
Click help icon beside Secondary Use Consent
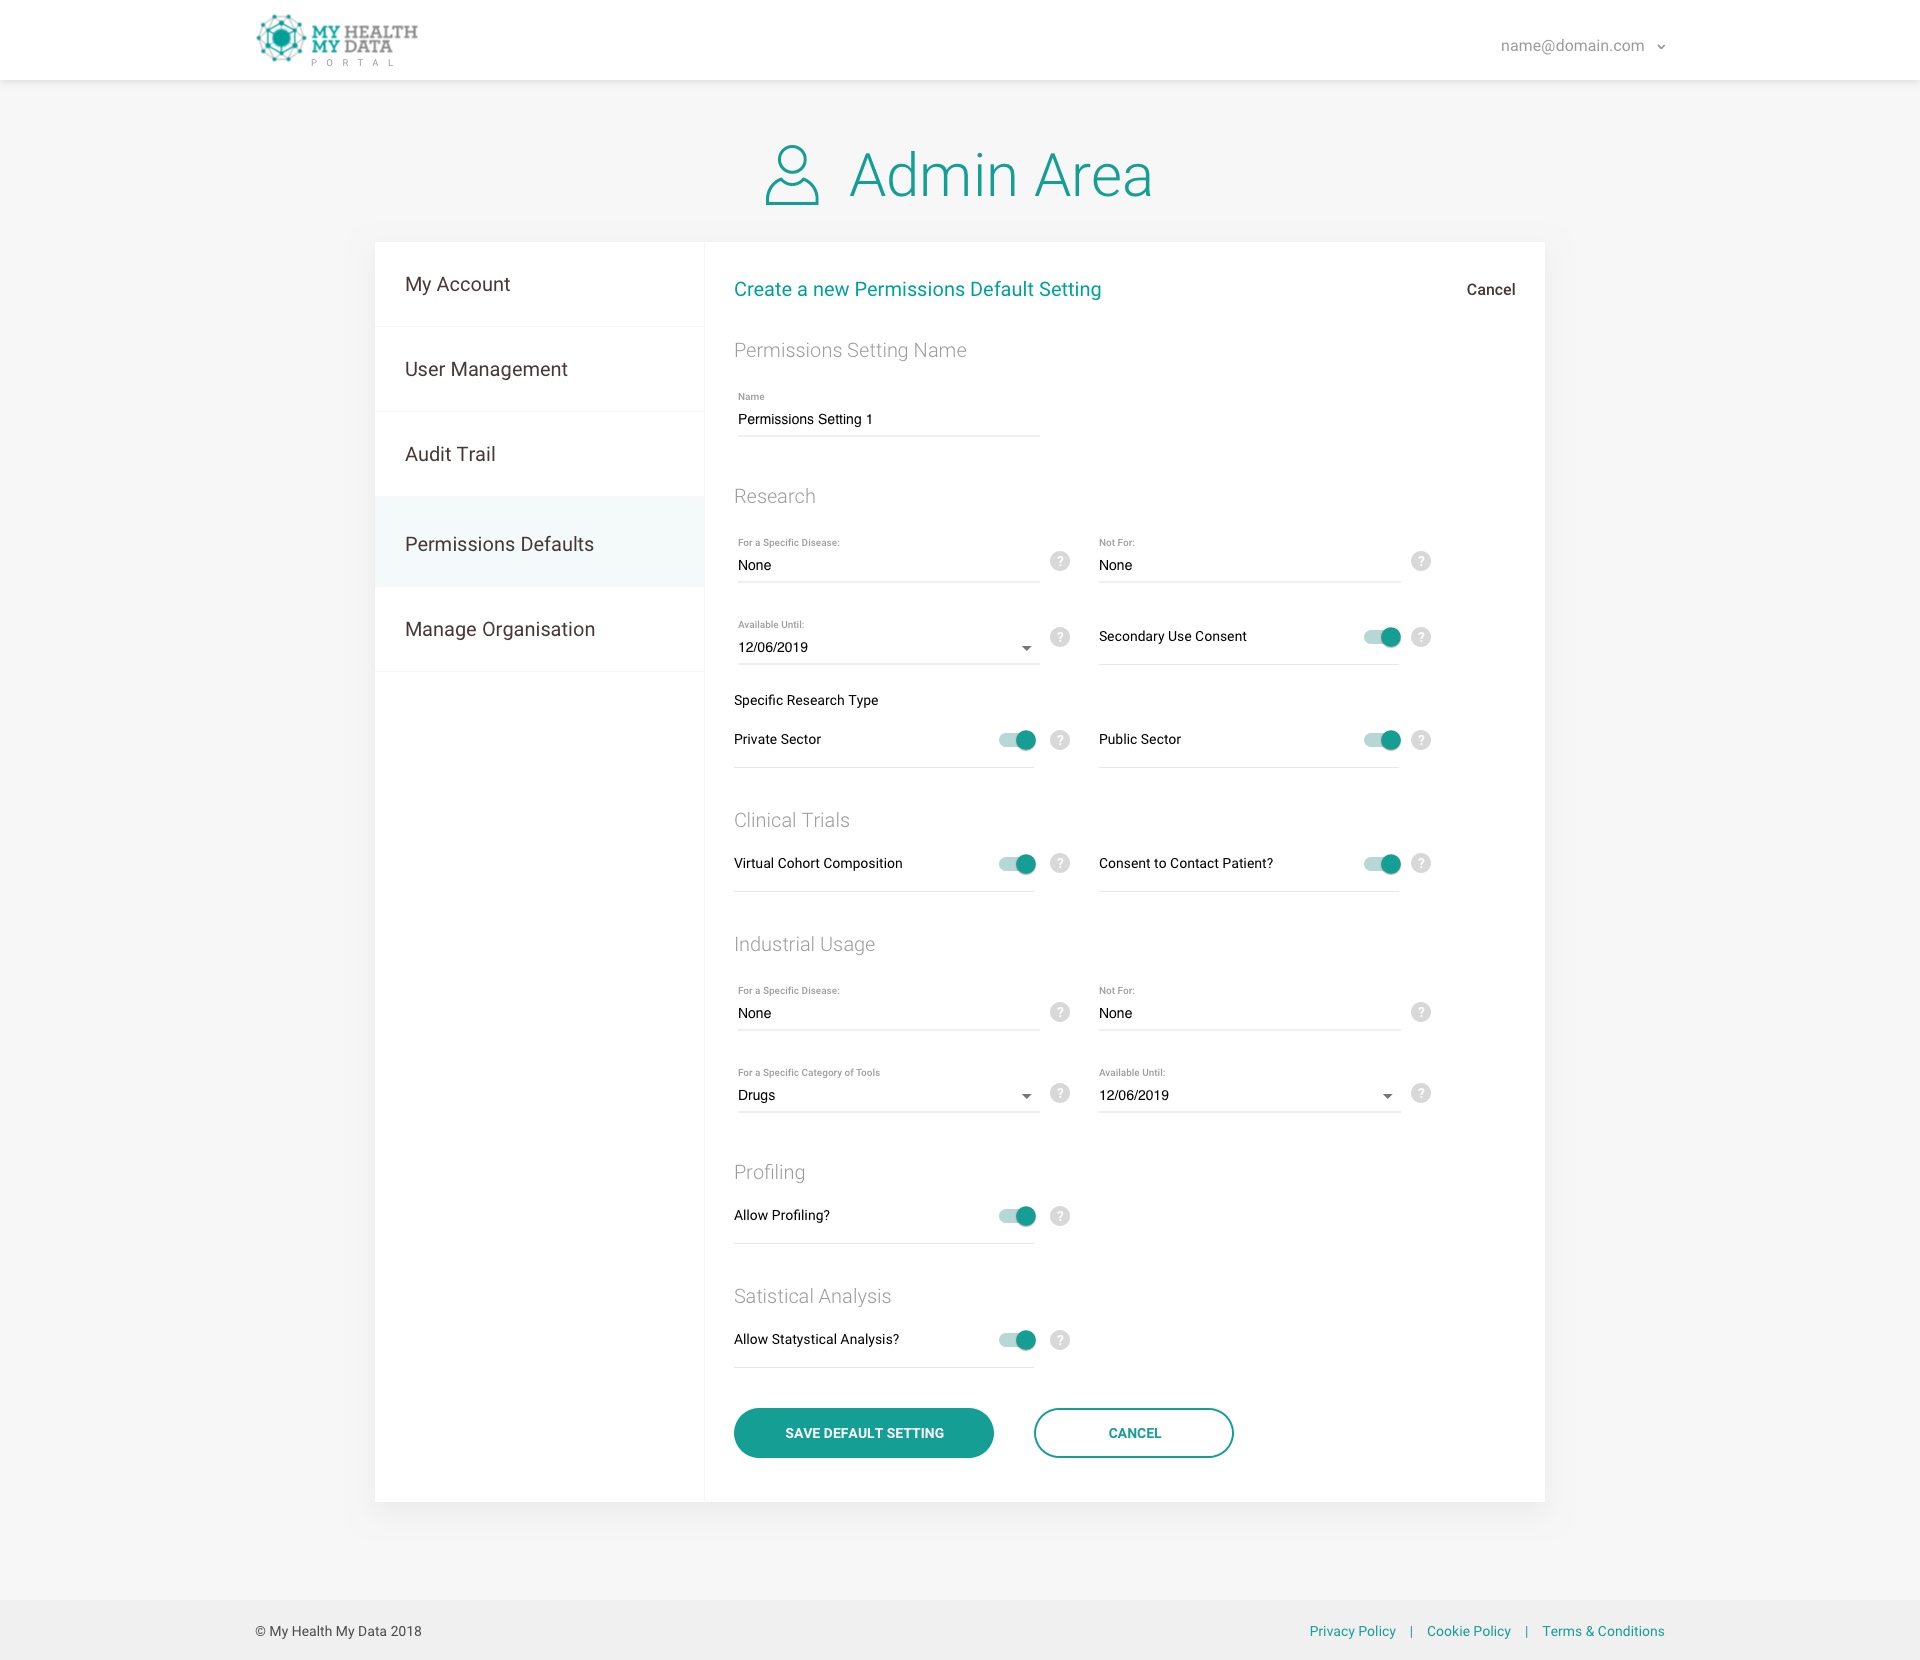coord(1421,637)
